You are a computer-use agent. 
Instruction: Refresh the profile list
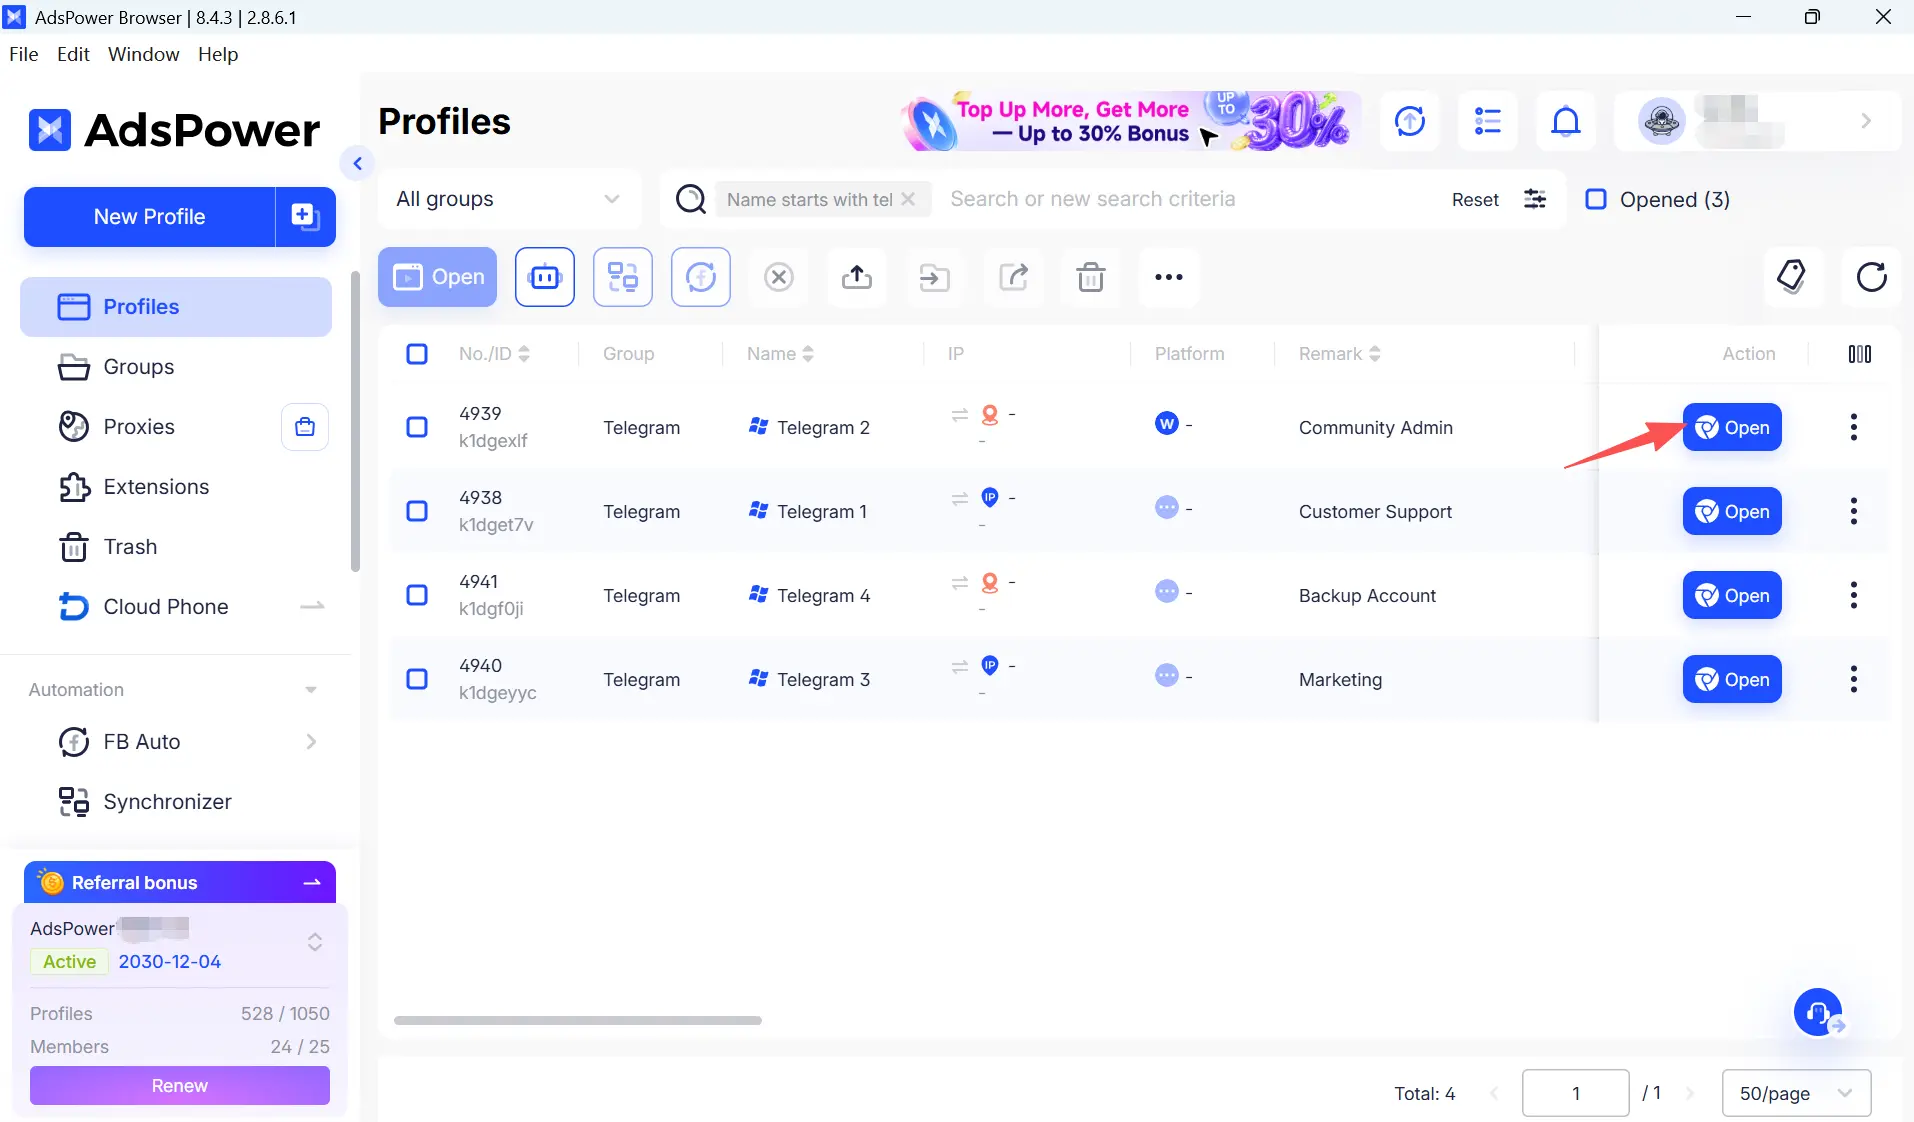pyautogui.click(x=1871, y=277)
